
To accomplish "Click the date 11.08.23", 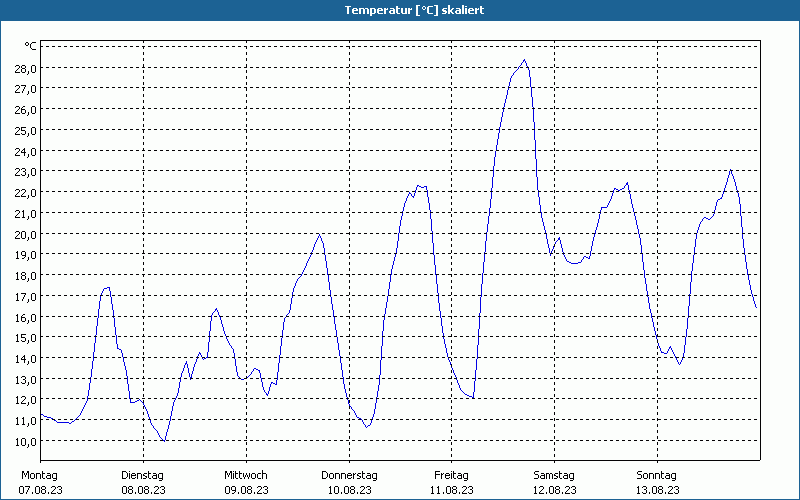I will pyautogui.click(x=452, y=490).
